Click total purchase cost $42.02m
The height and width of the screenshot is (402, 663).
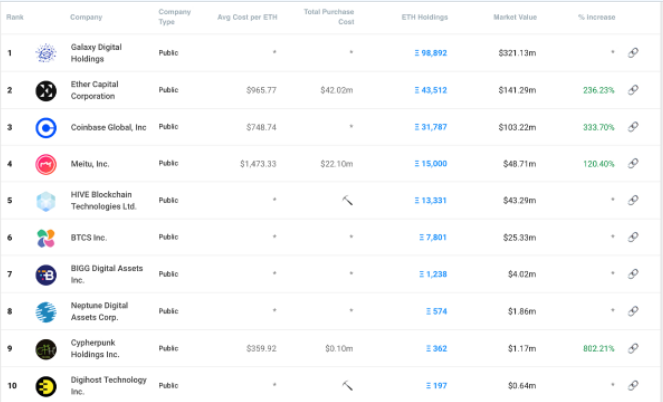tap(337, 90)
